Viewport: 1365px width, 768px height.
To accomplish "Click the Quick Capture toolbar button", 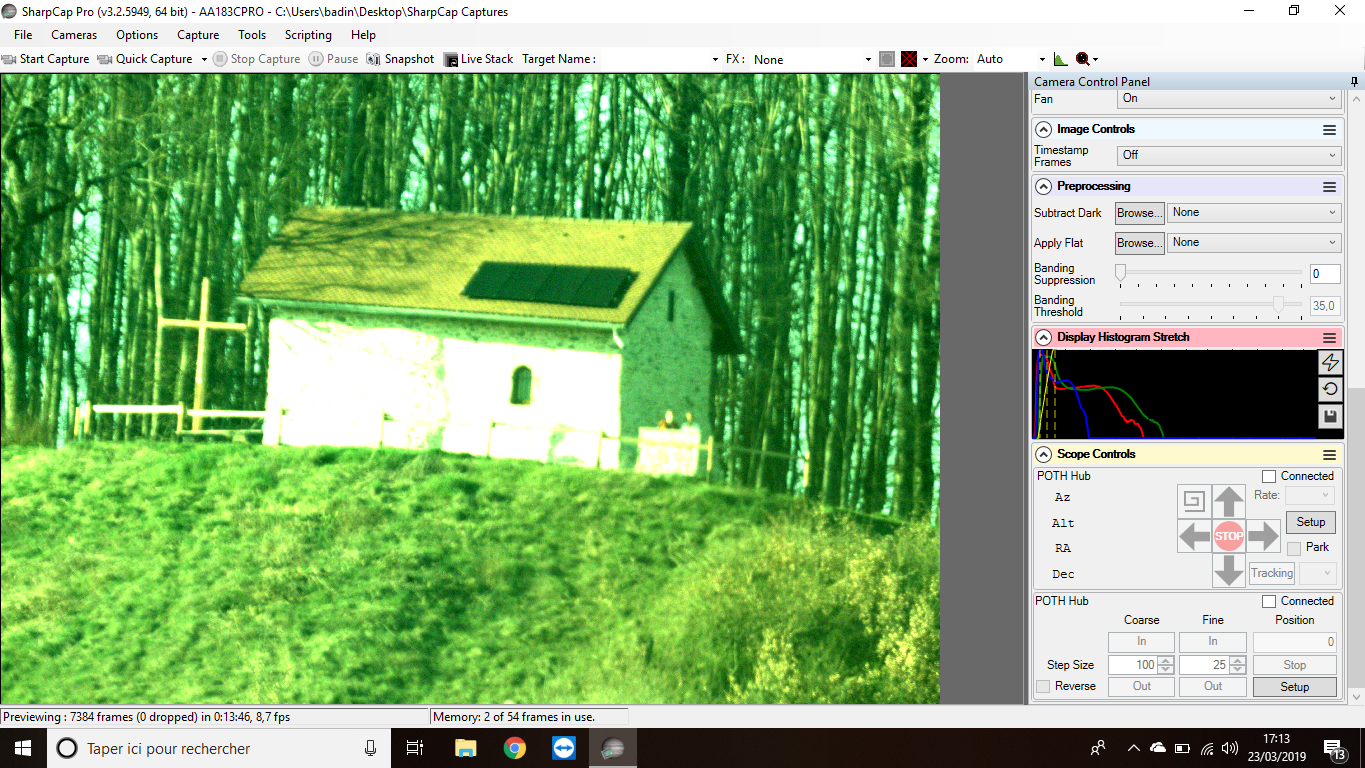I will pos(145,59).
